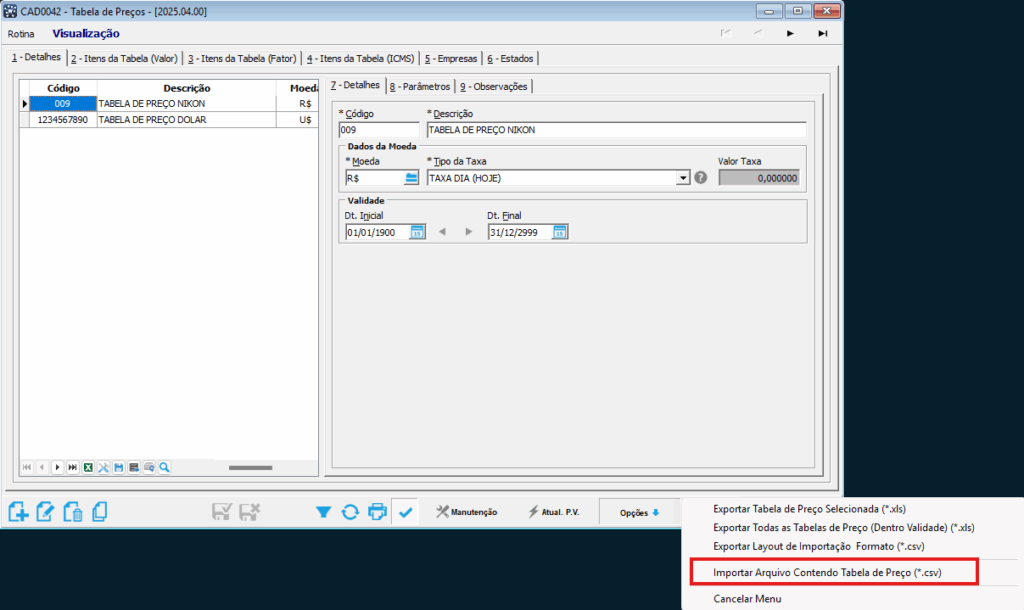1024x610 pixels.
Task: Open the Moeda lookup icon
Action: pos(411,178)
